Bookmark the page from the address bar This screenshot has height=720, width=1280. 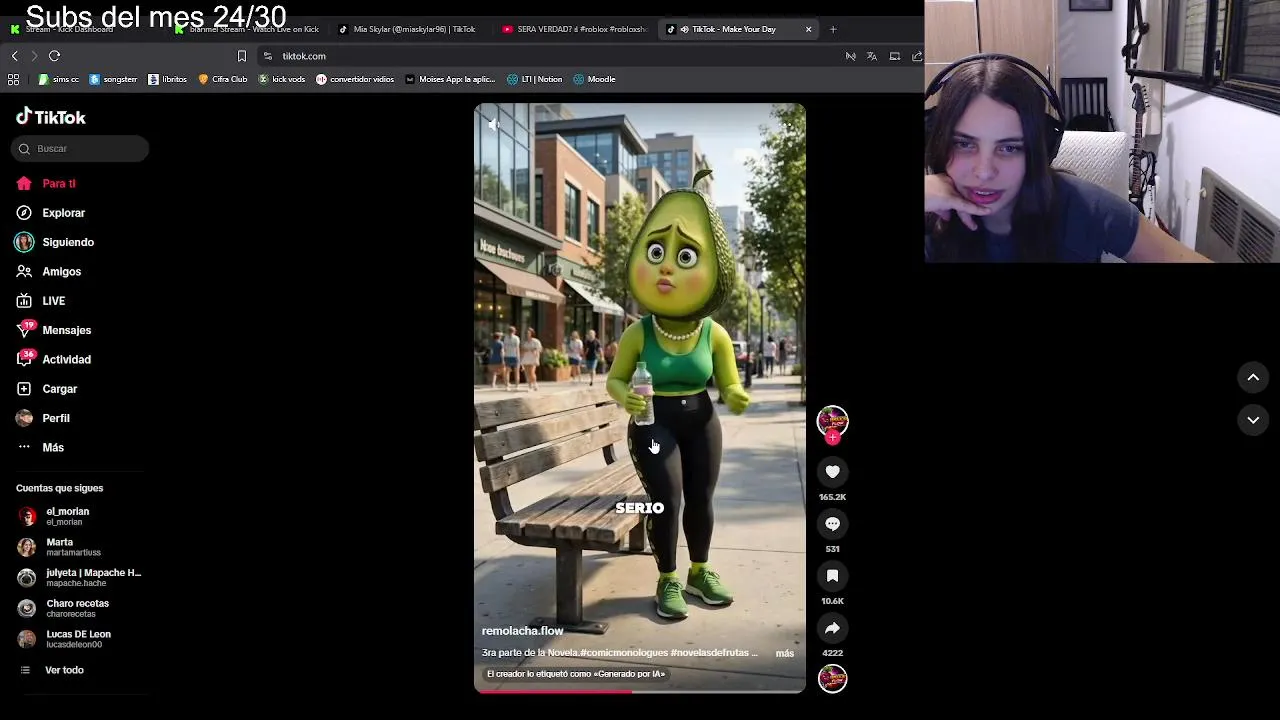coord(241,56)
